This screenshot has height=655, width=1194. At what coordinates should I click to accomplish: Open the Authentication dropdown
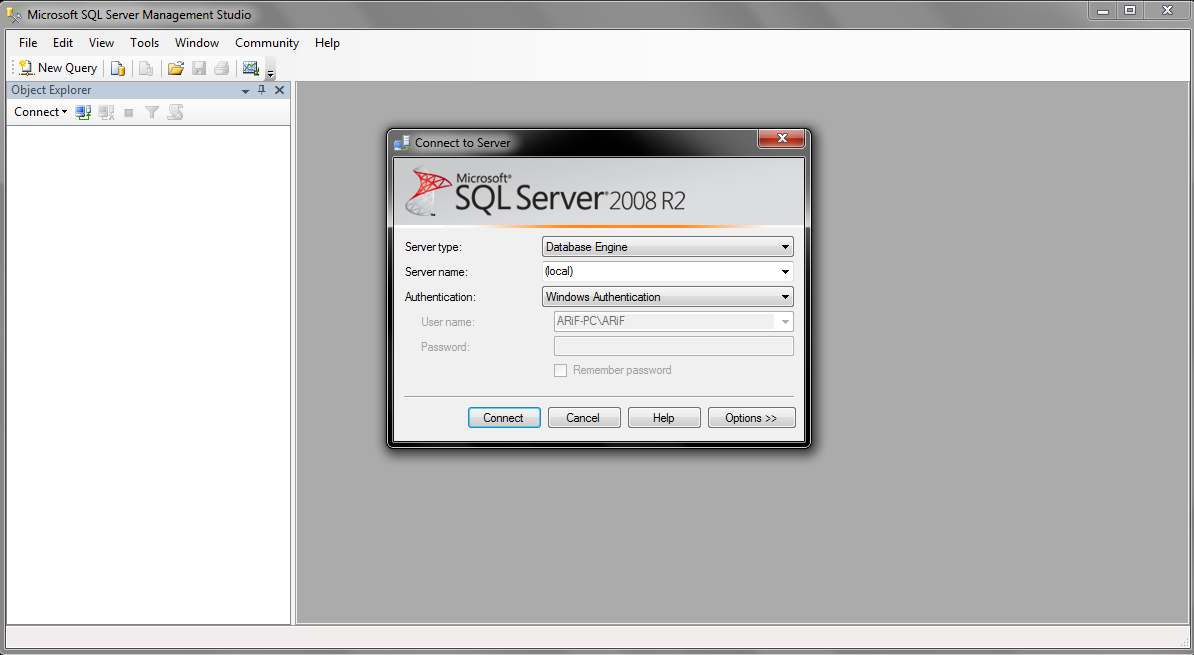668,297
